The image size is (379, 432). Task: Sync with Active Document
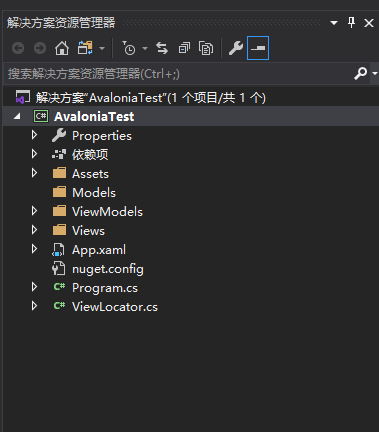pyautogui.click(x=162, y=48)
